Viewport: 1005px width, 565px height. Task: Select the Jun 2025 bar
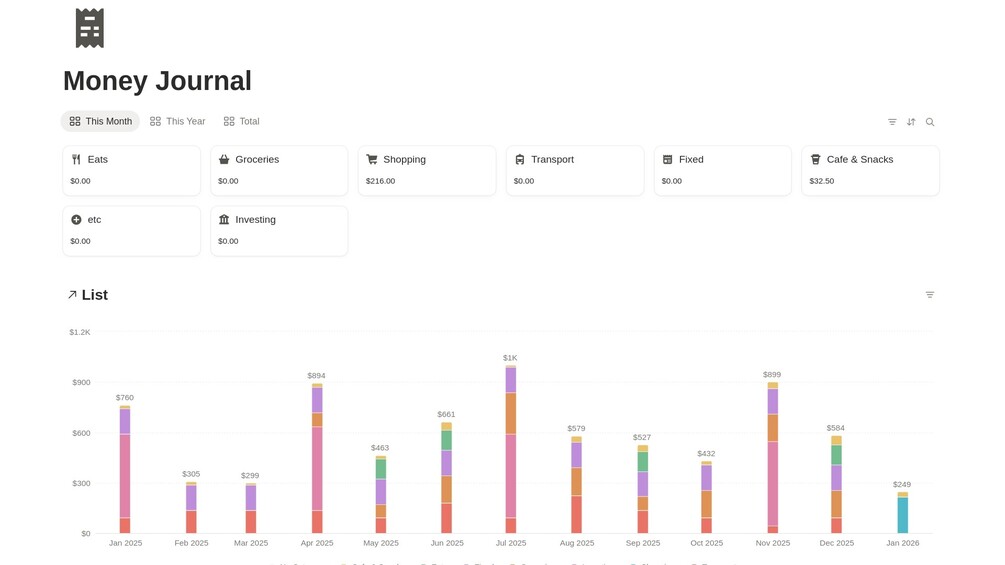tap(446, 478)
